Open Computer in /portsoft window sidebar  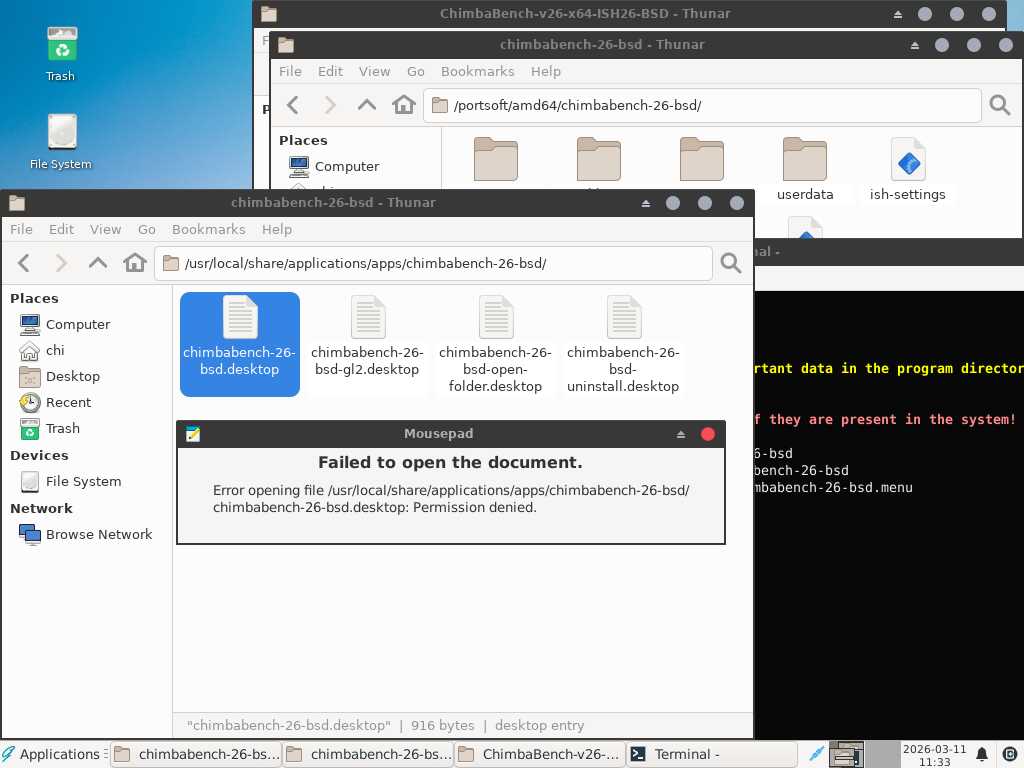(334, 167)
